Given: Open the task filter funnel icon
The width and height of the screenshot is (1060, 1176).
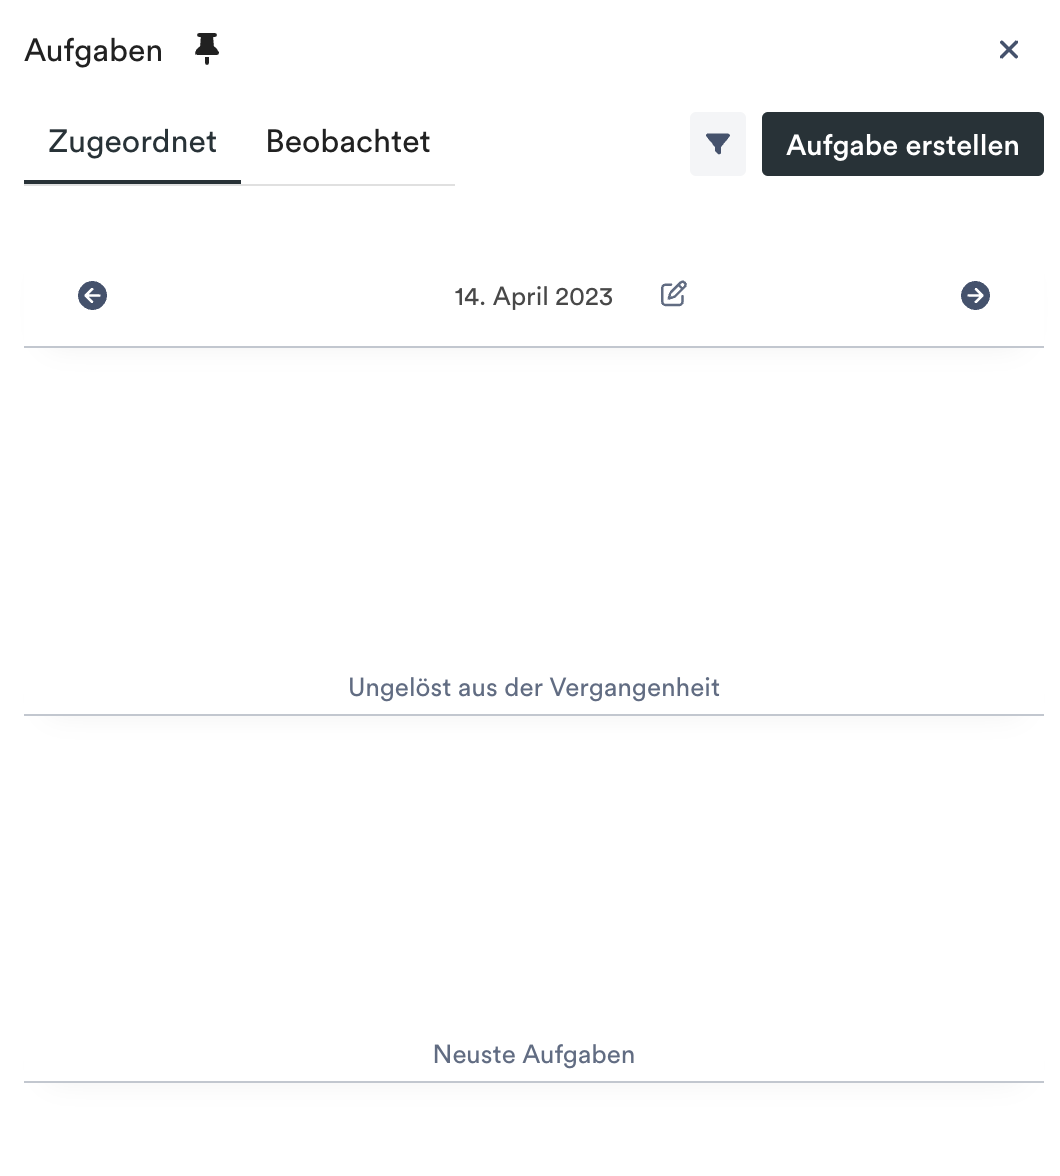Looking at the screenshot, I should pos(718,144).
